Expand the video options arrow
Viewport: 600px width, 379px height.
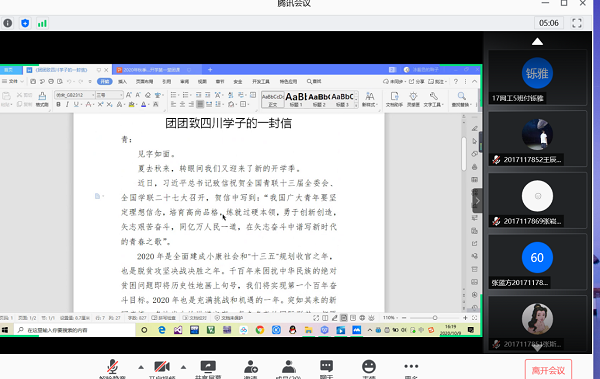tap(183, 367)
